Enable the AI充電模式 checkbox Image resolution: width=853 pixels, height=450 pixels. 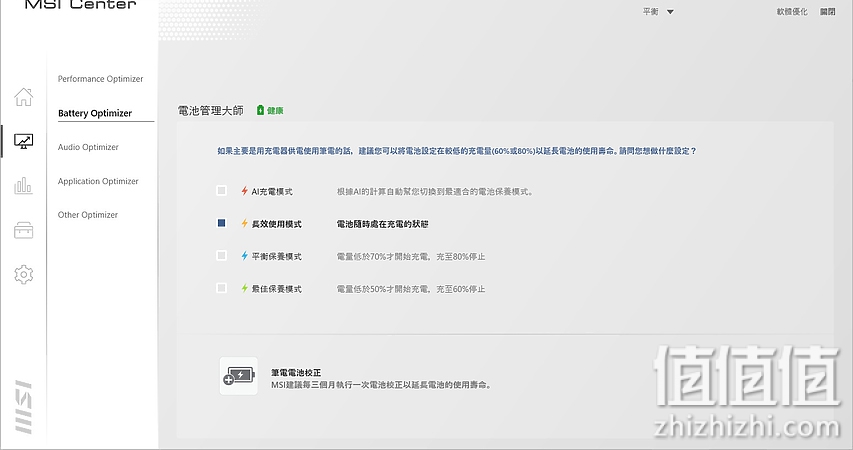(x=221, y=190)
